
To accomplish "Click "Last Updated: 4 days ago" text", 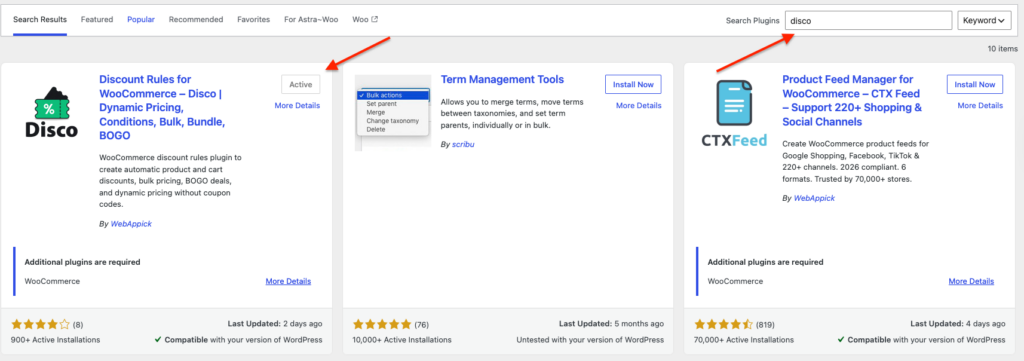I will click(958, 323).
